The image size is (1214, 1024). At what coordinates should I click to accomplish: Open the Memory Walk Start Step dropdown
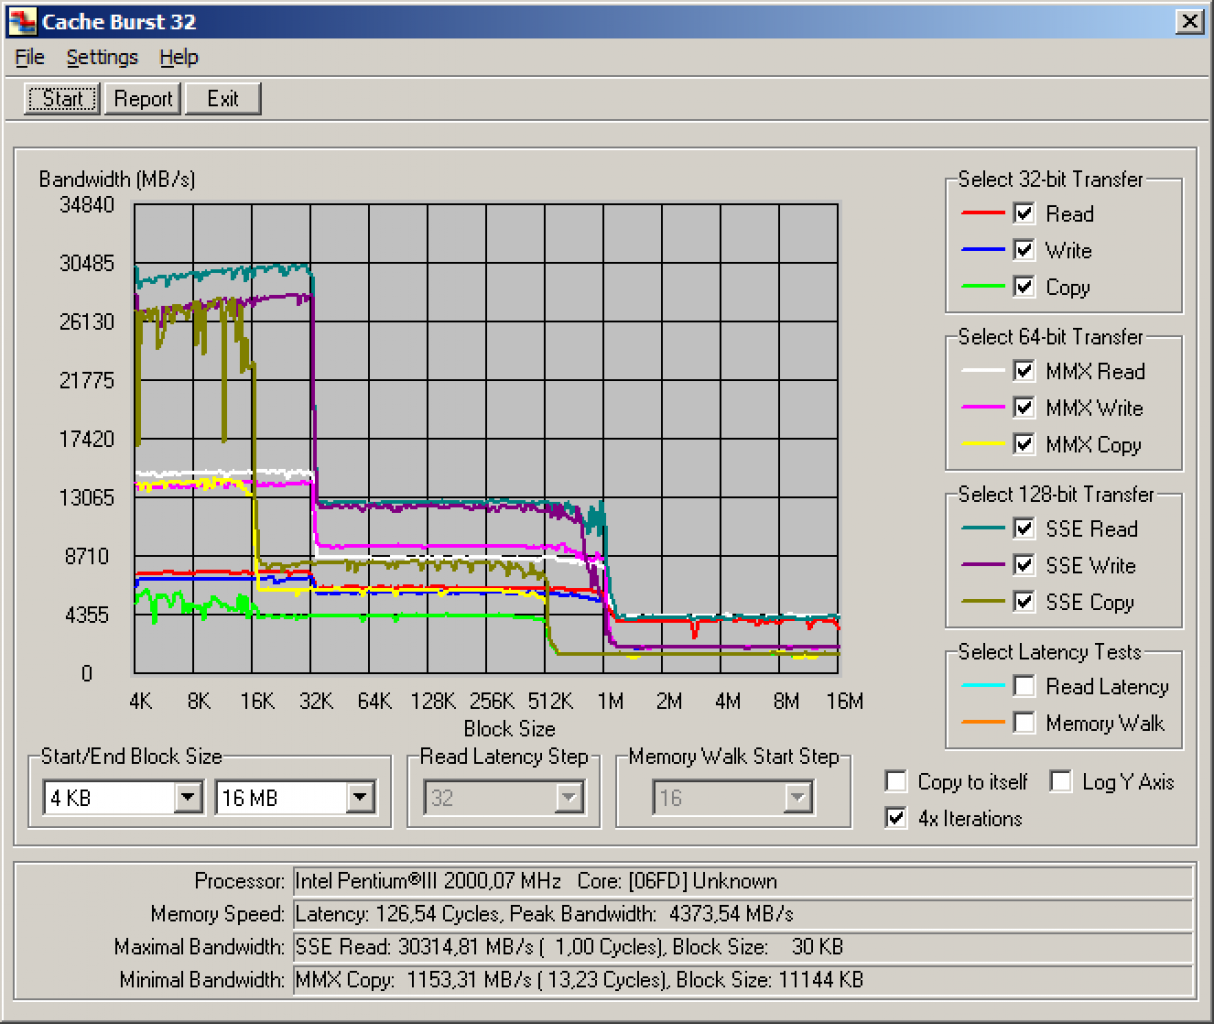pyautogui.click(x=797, y=797)
